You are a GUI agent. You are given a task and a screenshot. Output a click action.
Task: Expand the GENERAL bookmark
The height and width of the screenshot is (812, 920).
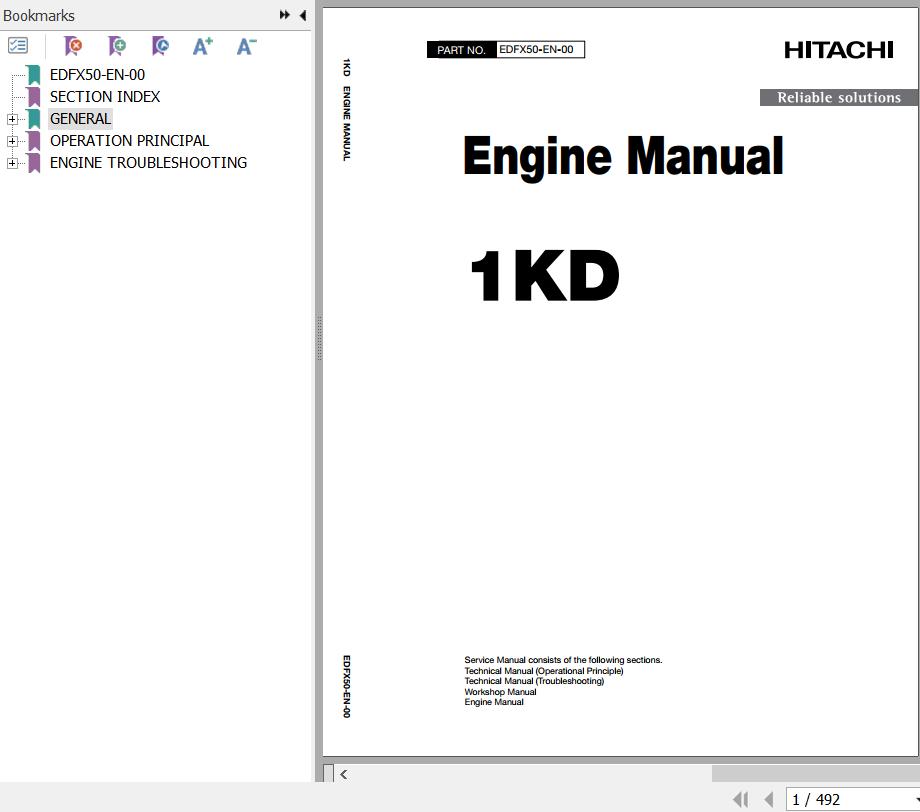click(12, 119)
